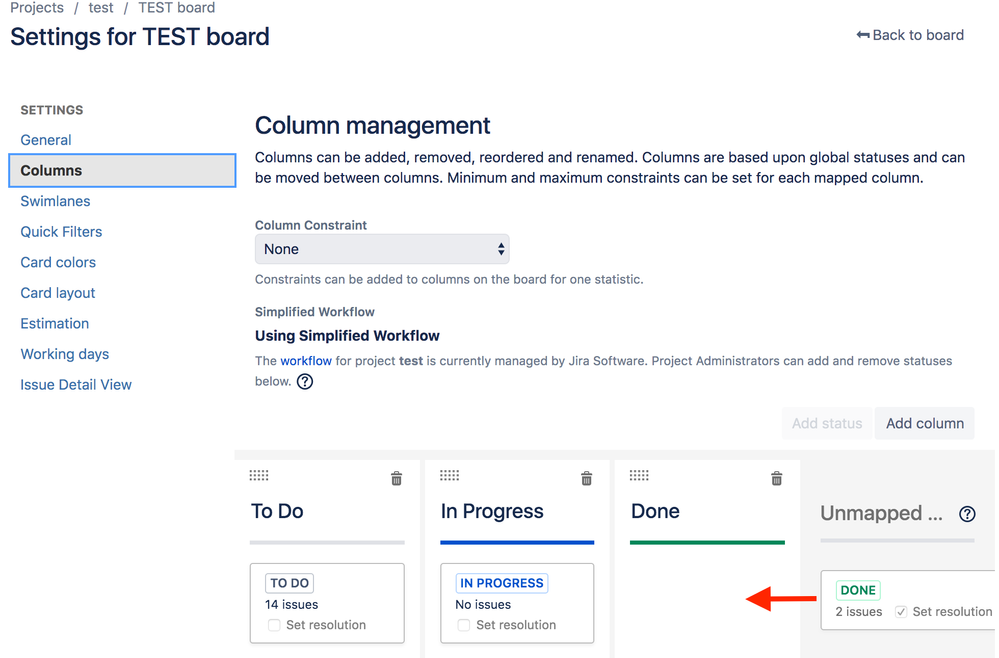999x658 pixels.
Task: Click the Projects breadcrumb
Action: pos(36,8)
